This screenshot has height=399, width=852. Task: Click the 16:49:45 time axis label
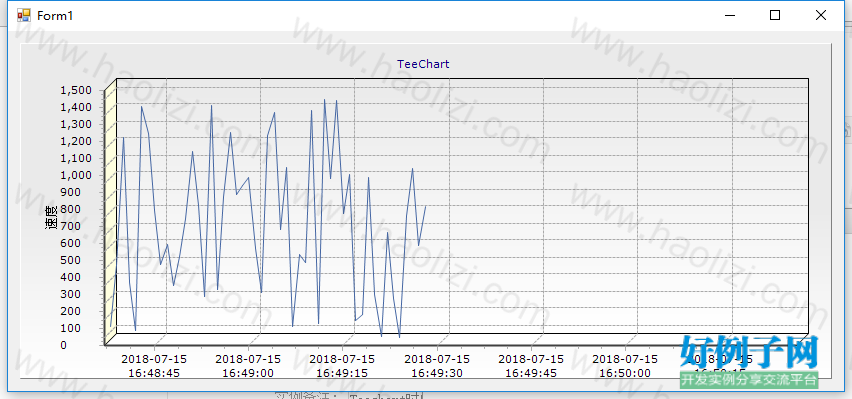coord(531,373)
